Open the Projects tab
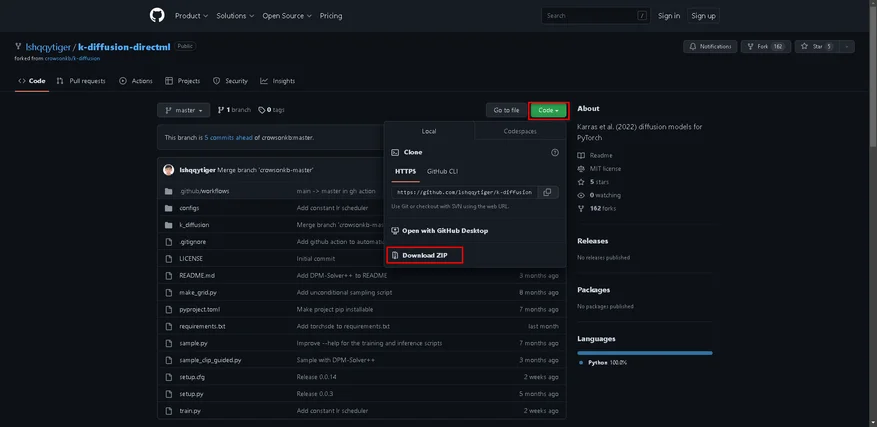The height and width of the screenshot is (427, 877). pyautogui.click(x=183, y=81)
